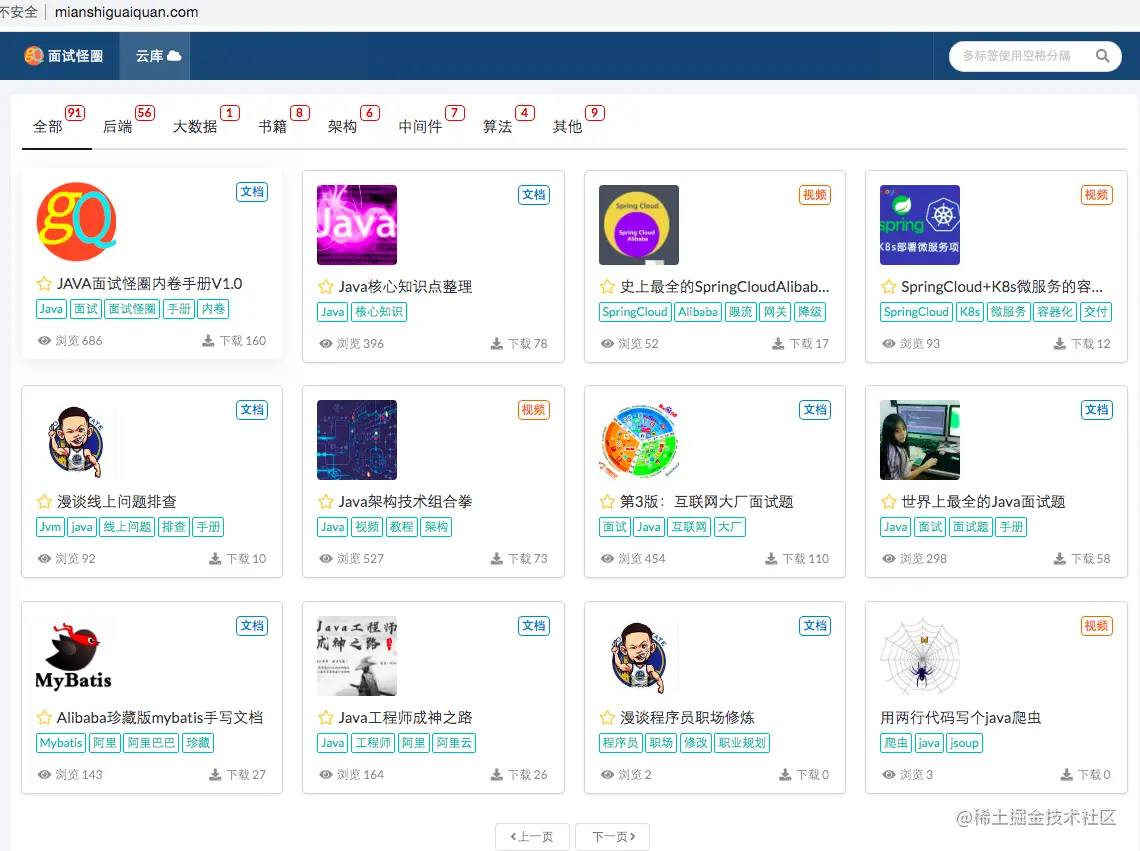
Task: Click the jsoup tag
Action: point(964,743)
